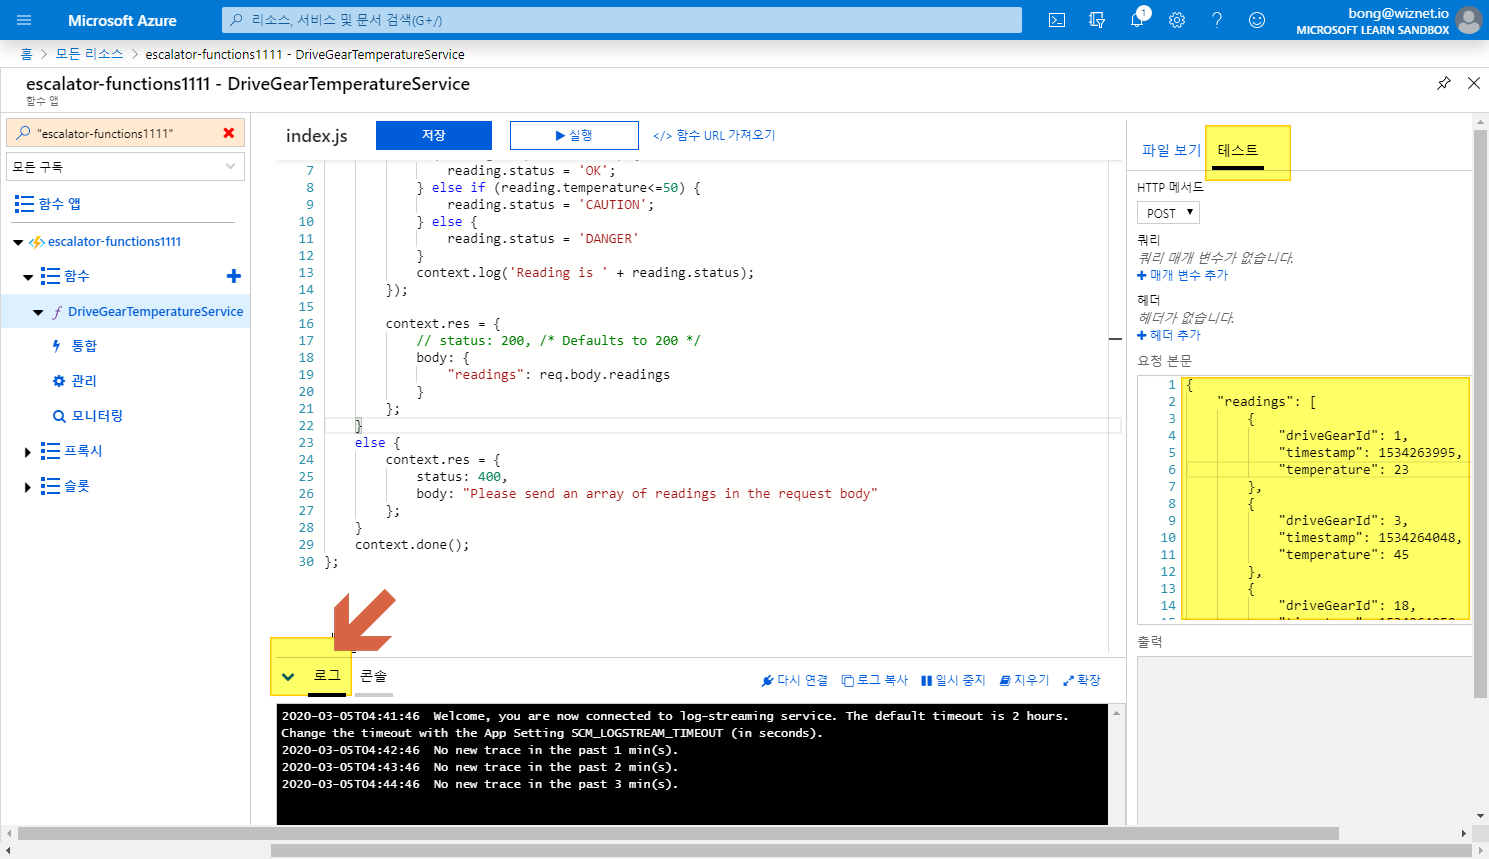Screen dimensions: 1489x859
Task: Click the log console scrollbar up arrow
Action: pos(1116,713)
